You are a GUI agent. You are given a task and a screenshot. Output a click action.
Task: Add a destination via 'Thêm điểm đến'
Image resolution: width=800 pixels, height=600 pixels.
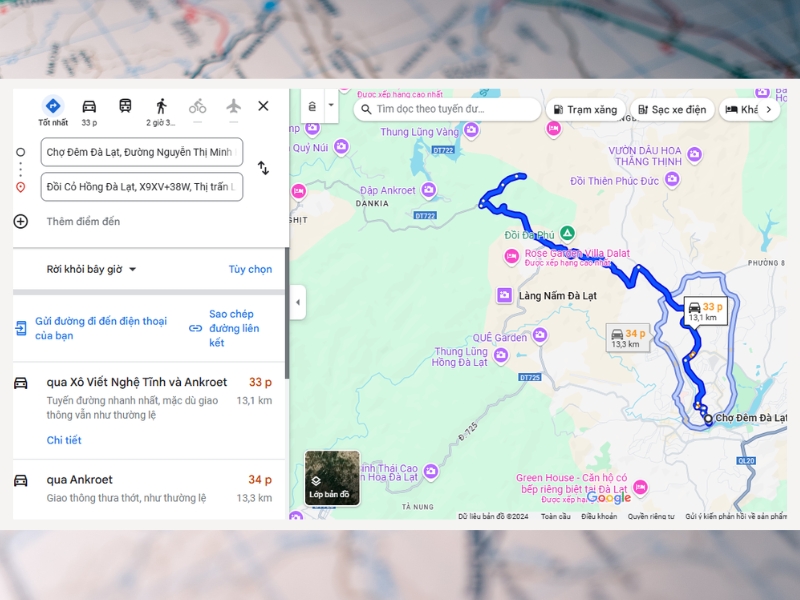(83, 221)
